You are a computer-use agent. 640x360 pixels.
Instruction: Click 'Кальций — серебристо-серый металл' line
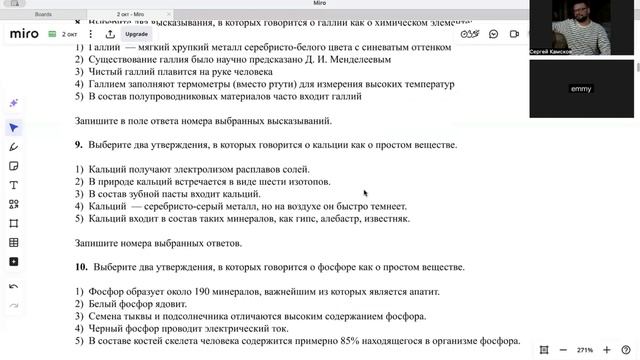click(x=247, y=206)
